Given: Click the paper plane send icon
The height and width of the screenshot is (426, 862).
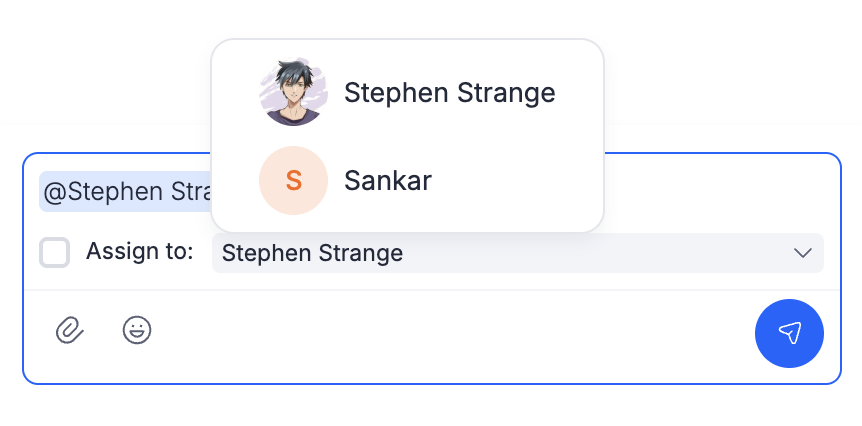Looking at the screenshot, I should click(x=790, y=333).
